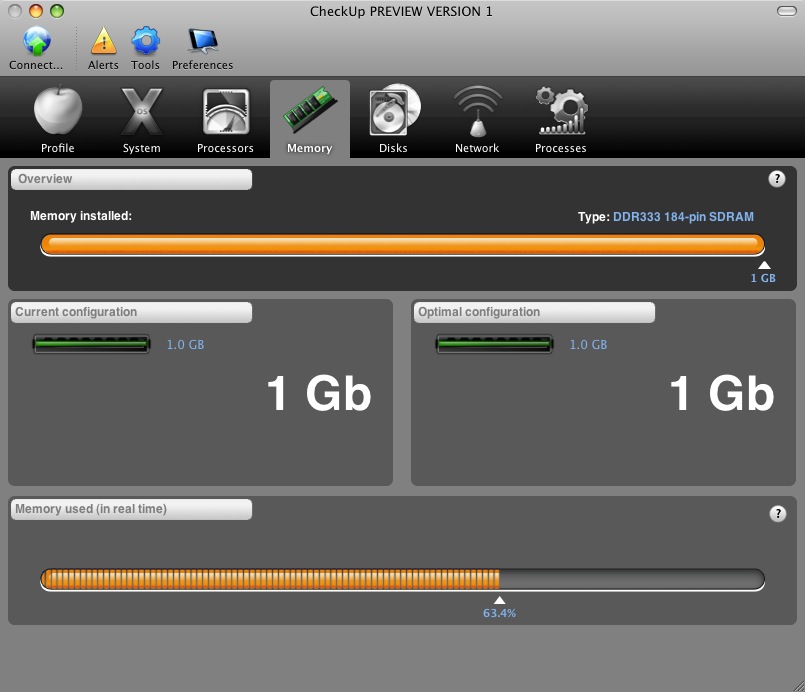The width and height of the screenshot is (805, 692).
Task: Open the Network tab
Action: [477, 120]
